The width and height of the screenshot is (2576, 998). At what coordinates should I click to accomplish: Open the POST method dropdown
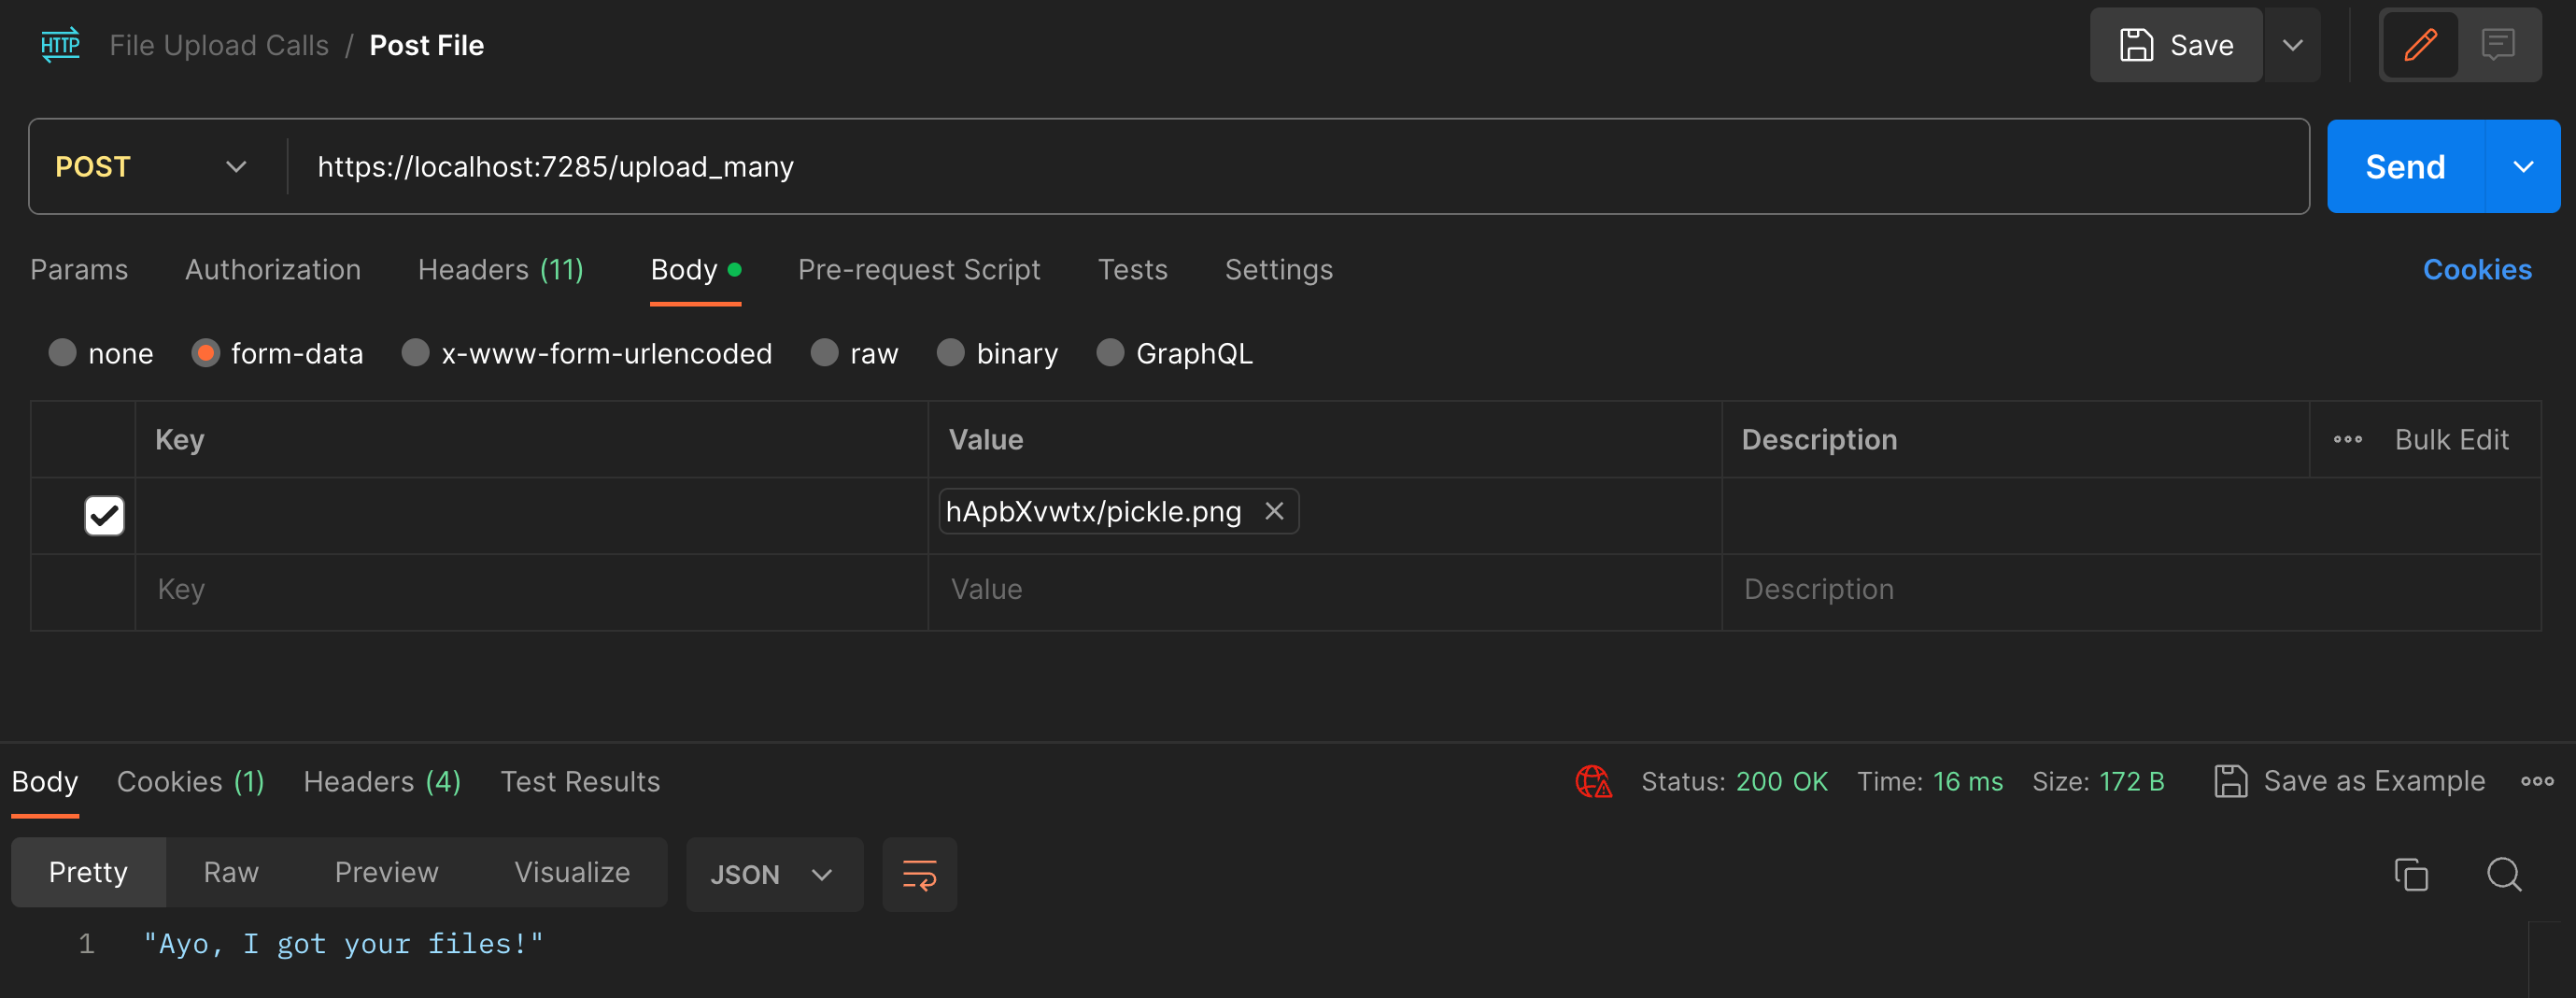(150, 167)
